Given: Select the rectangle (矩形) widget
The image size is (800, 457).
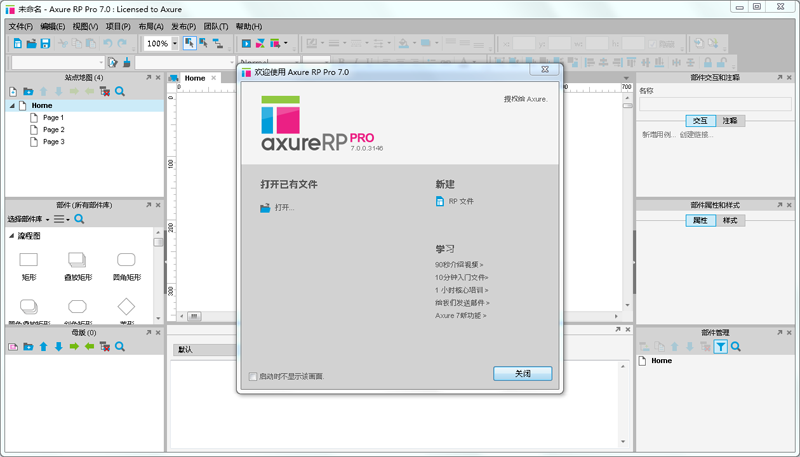Looking at the screenshot, I should (x=29, y=262).
